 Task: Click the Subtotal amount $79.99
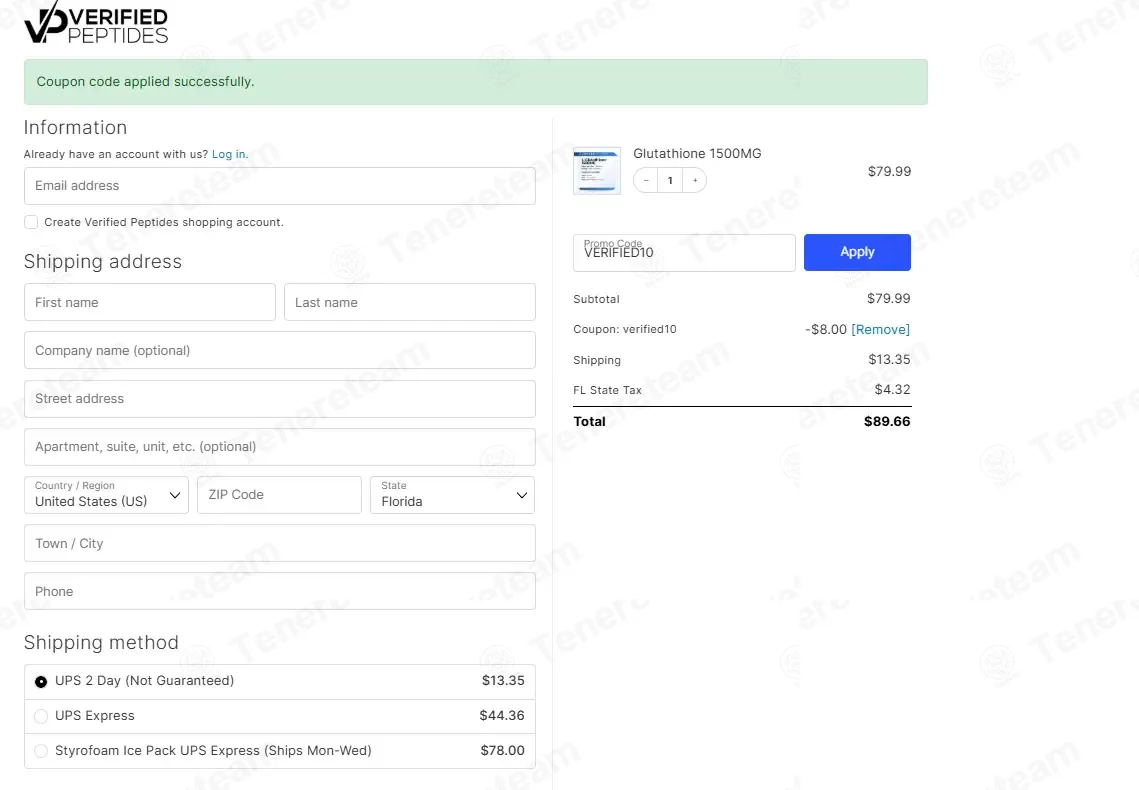click(x=888, y=298)
